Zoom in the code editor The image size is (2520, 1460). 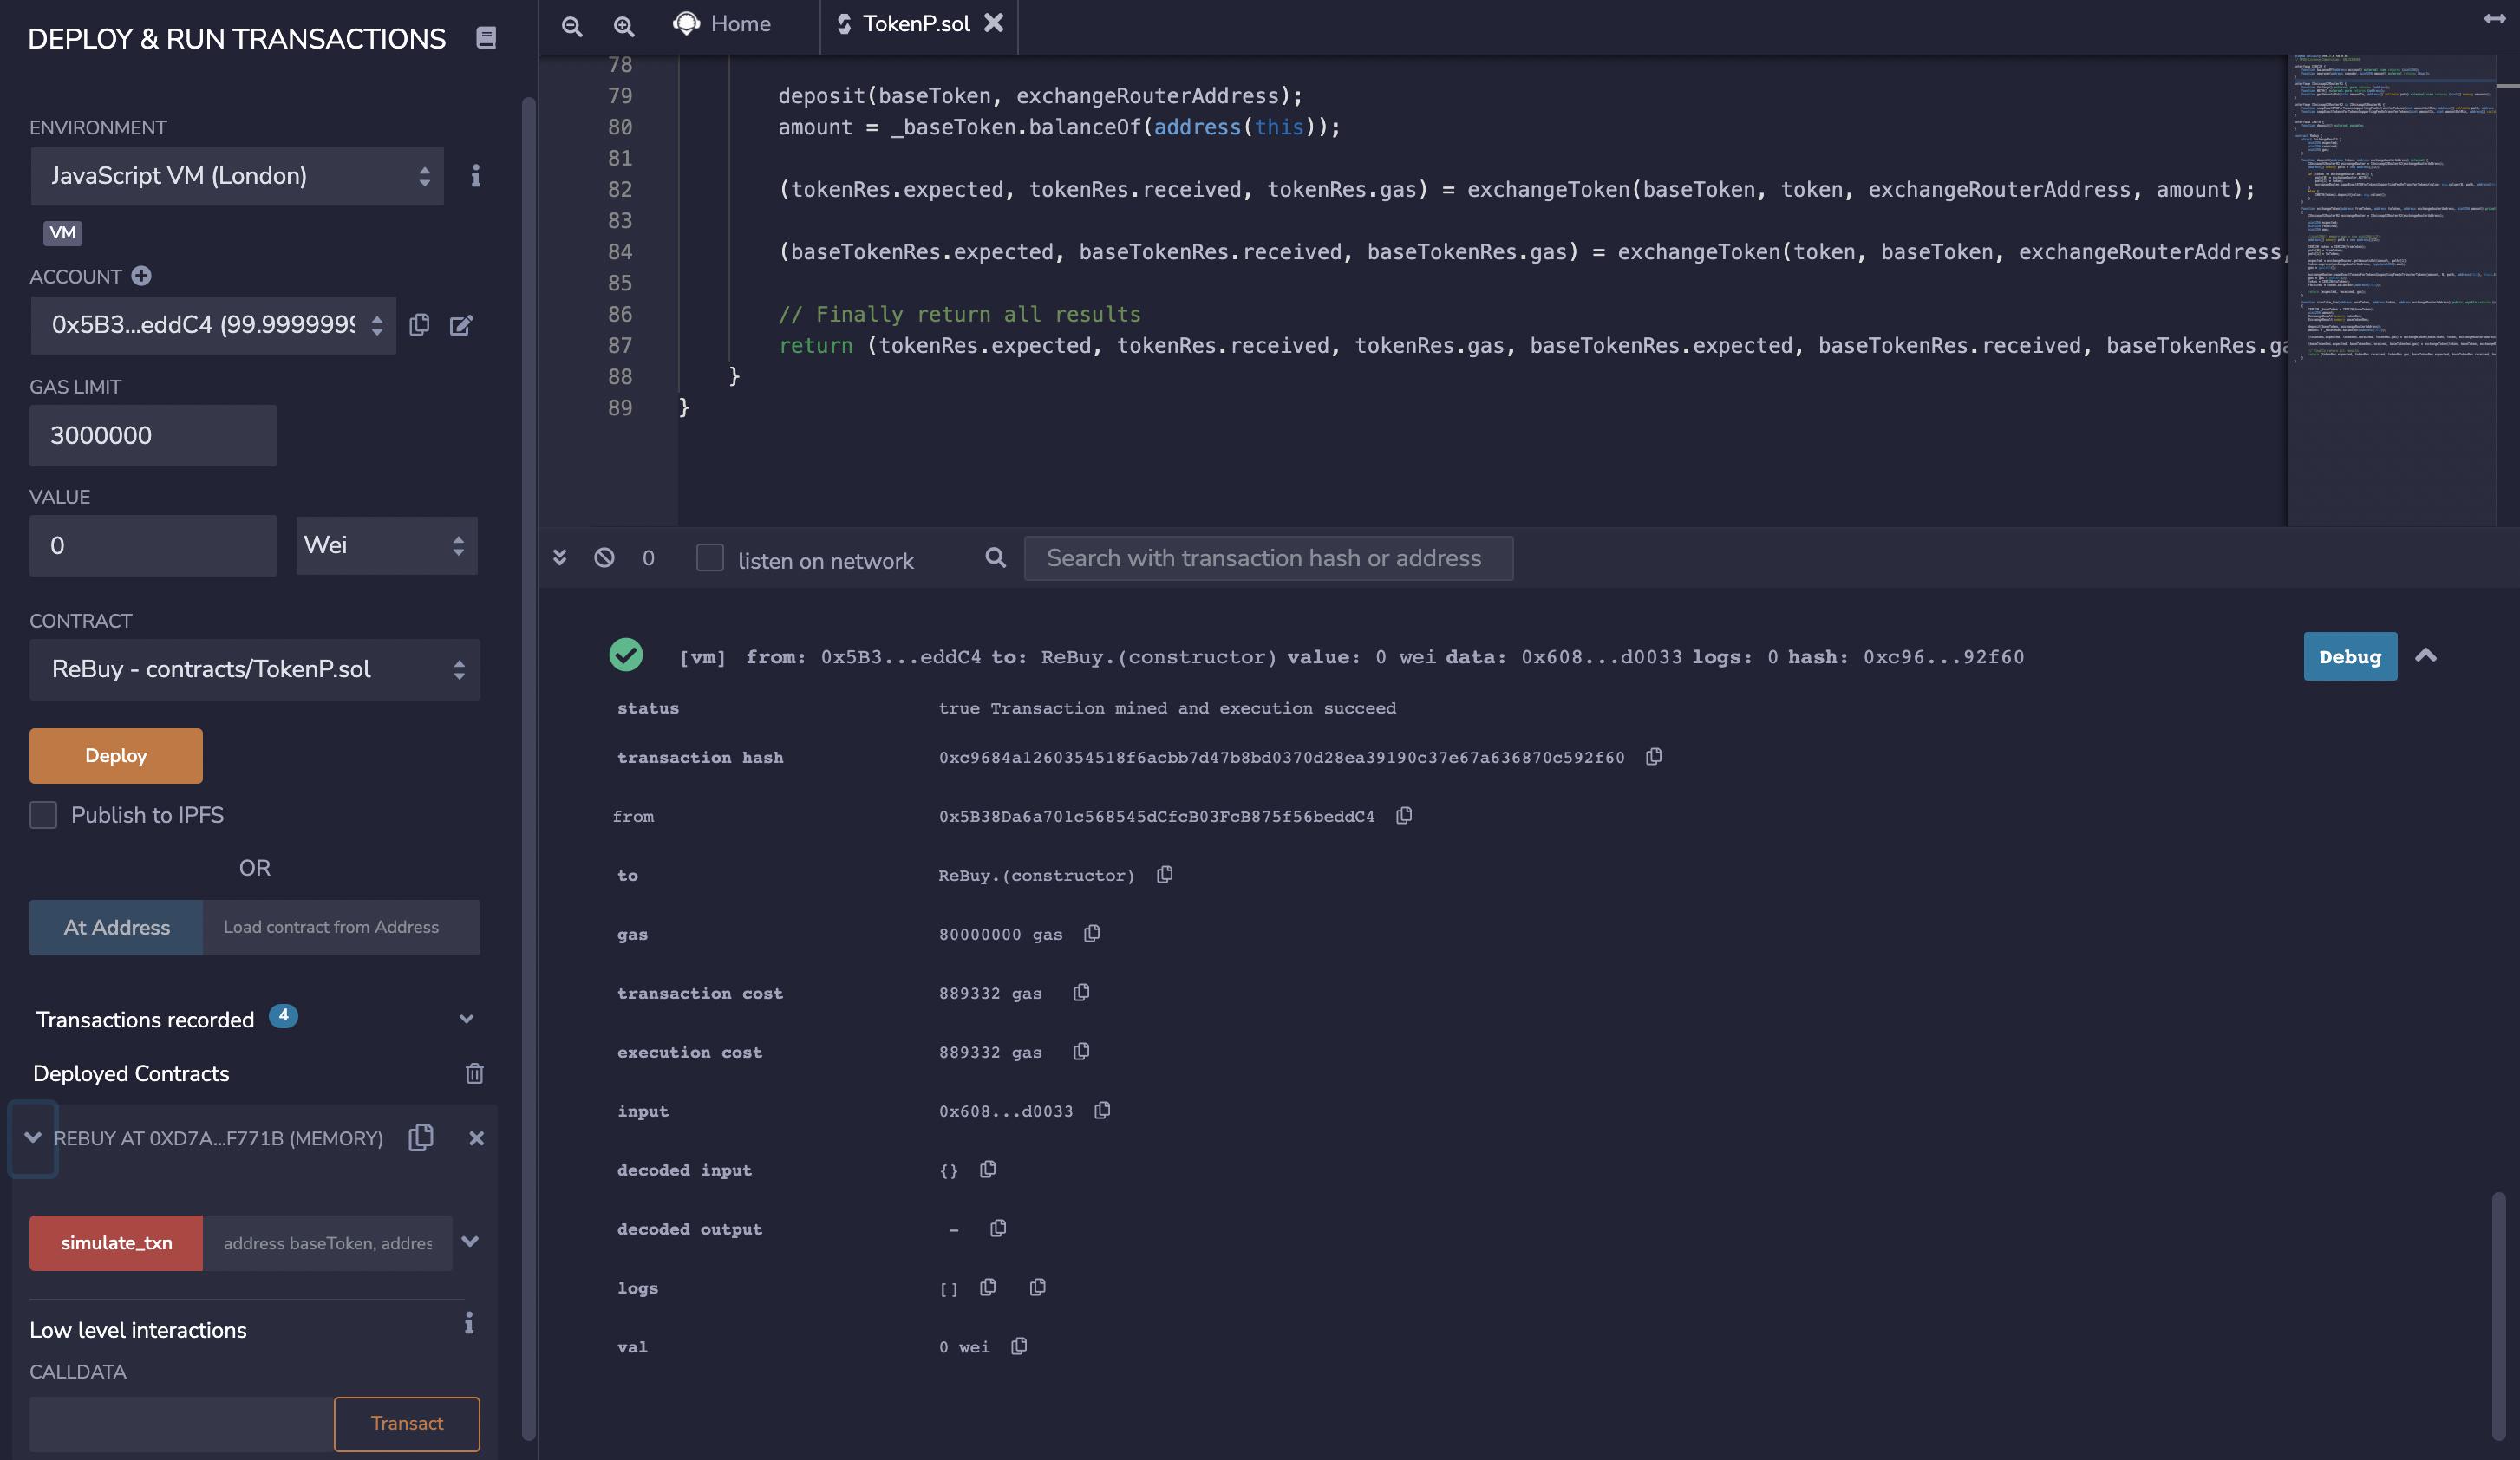[623, 26]
